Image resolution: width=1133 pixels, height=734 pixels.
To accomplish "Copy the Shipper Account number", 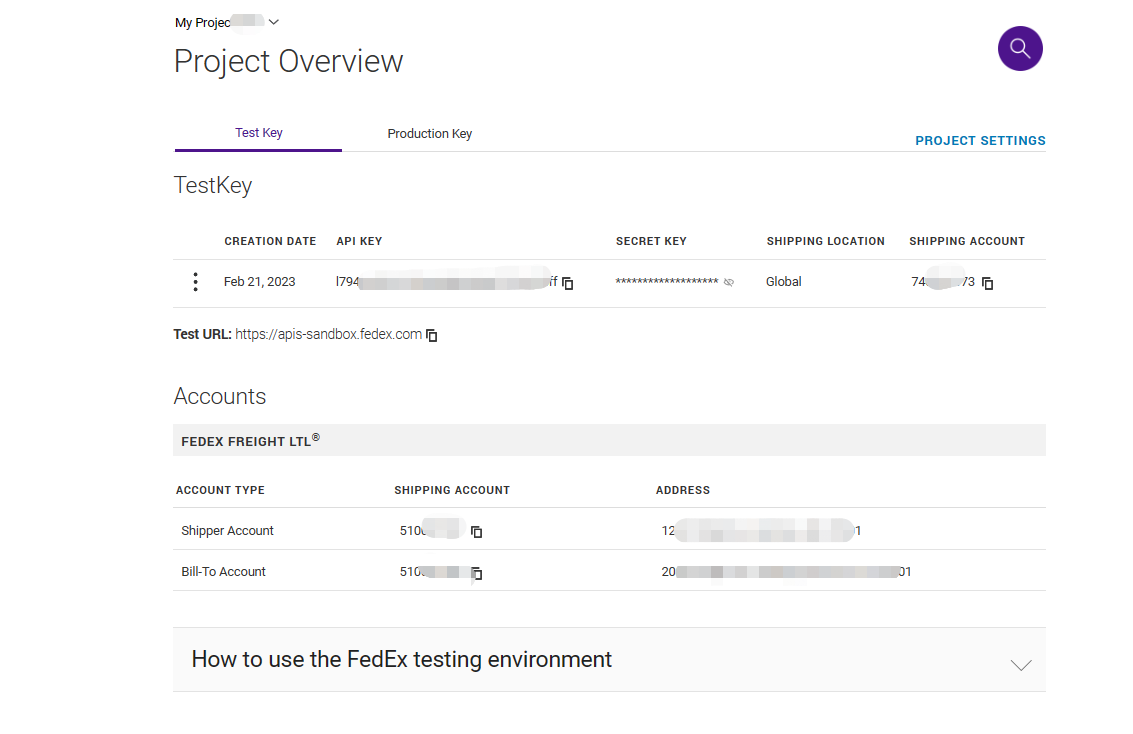I will [477, 532].
